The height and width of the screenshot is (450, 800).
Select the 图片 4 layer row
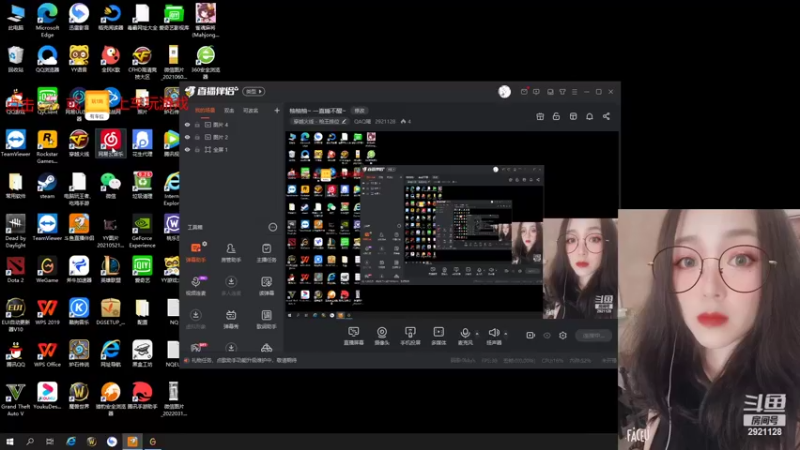pos(232,124)
